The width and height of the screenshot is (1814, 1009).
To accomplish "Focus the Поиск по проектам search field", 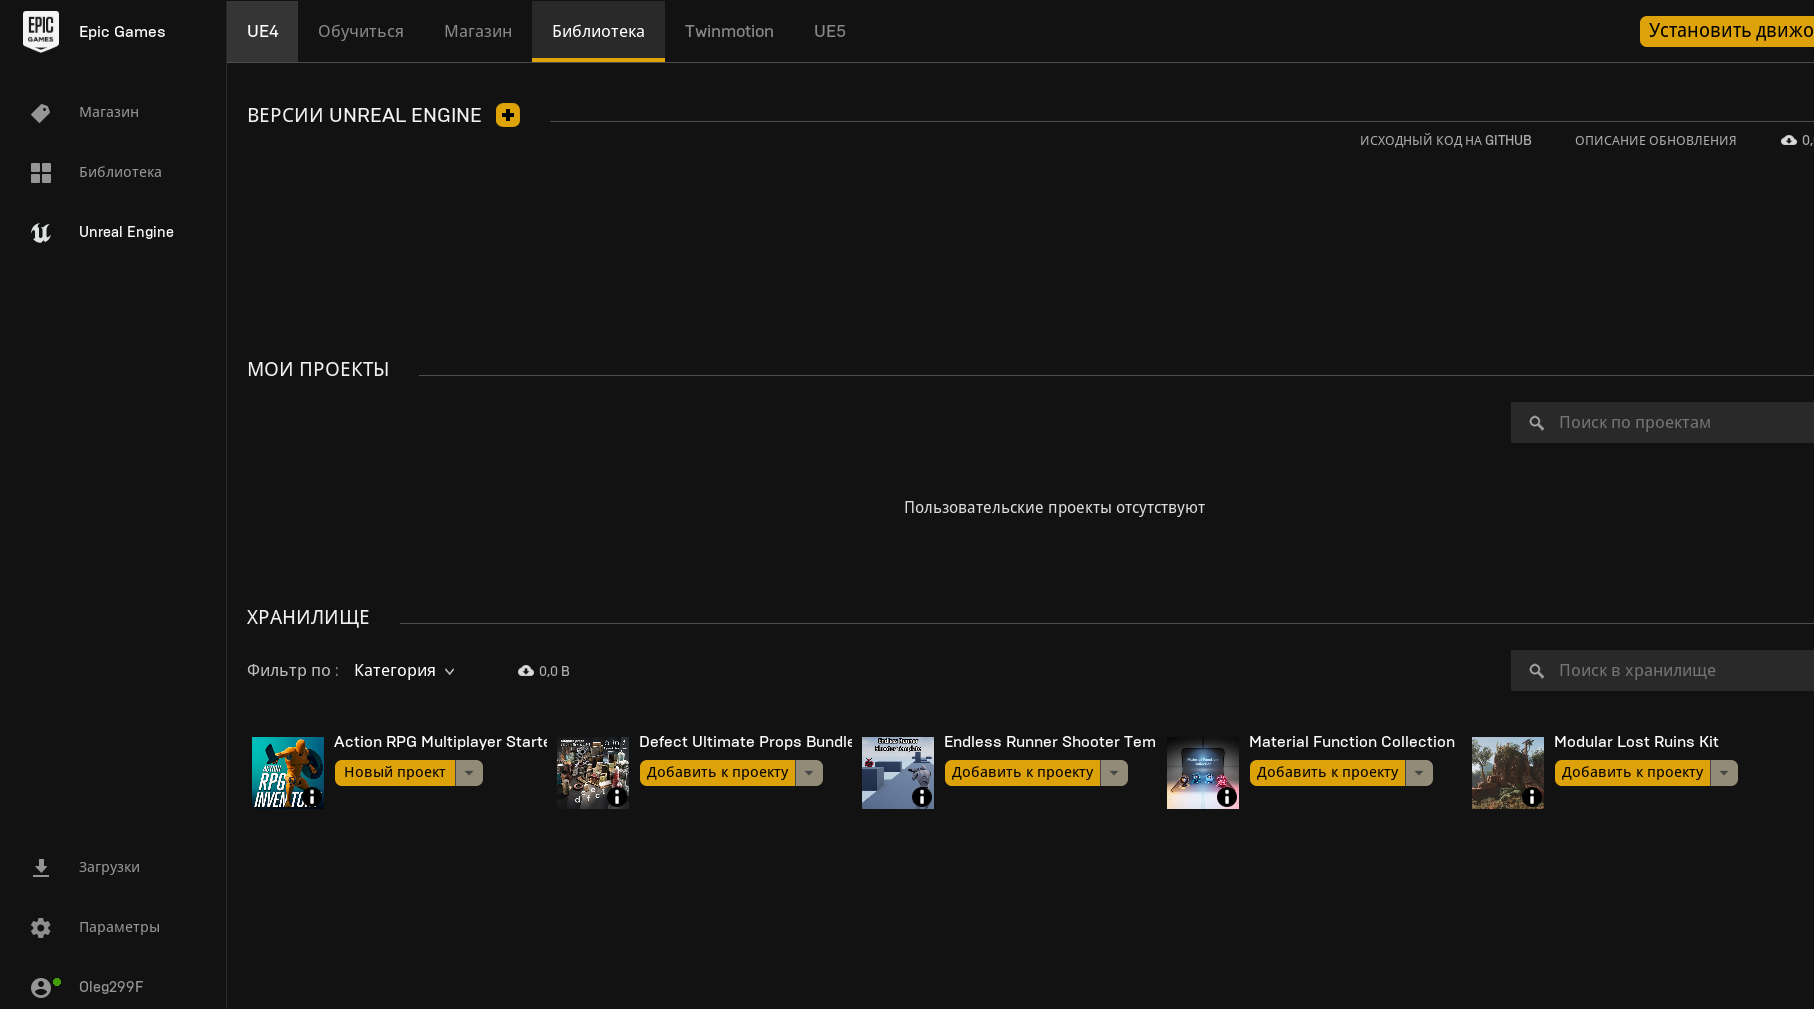I will pos(1662,423).
